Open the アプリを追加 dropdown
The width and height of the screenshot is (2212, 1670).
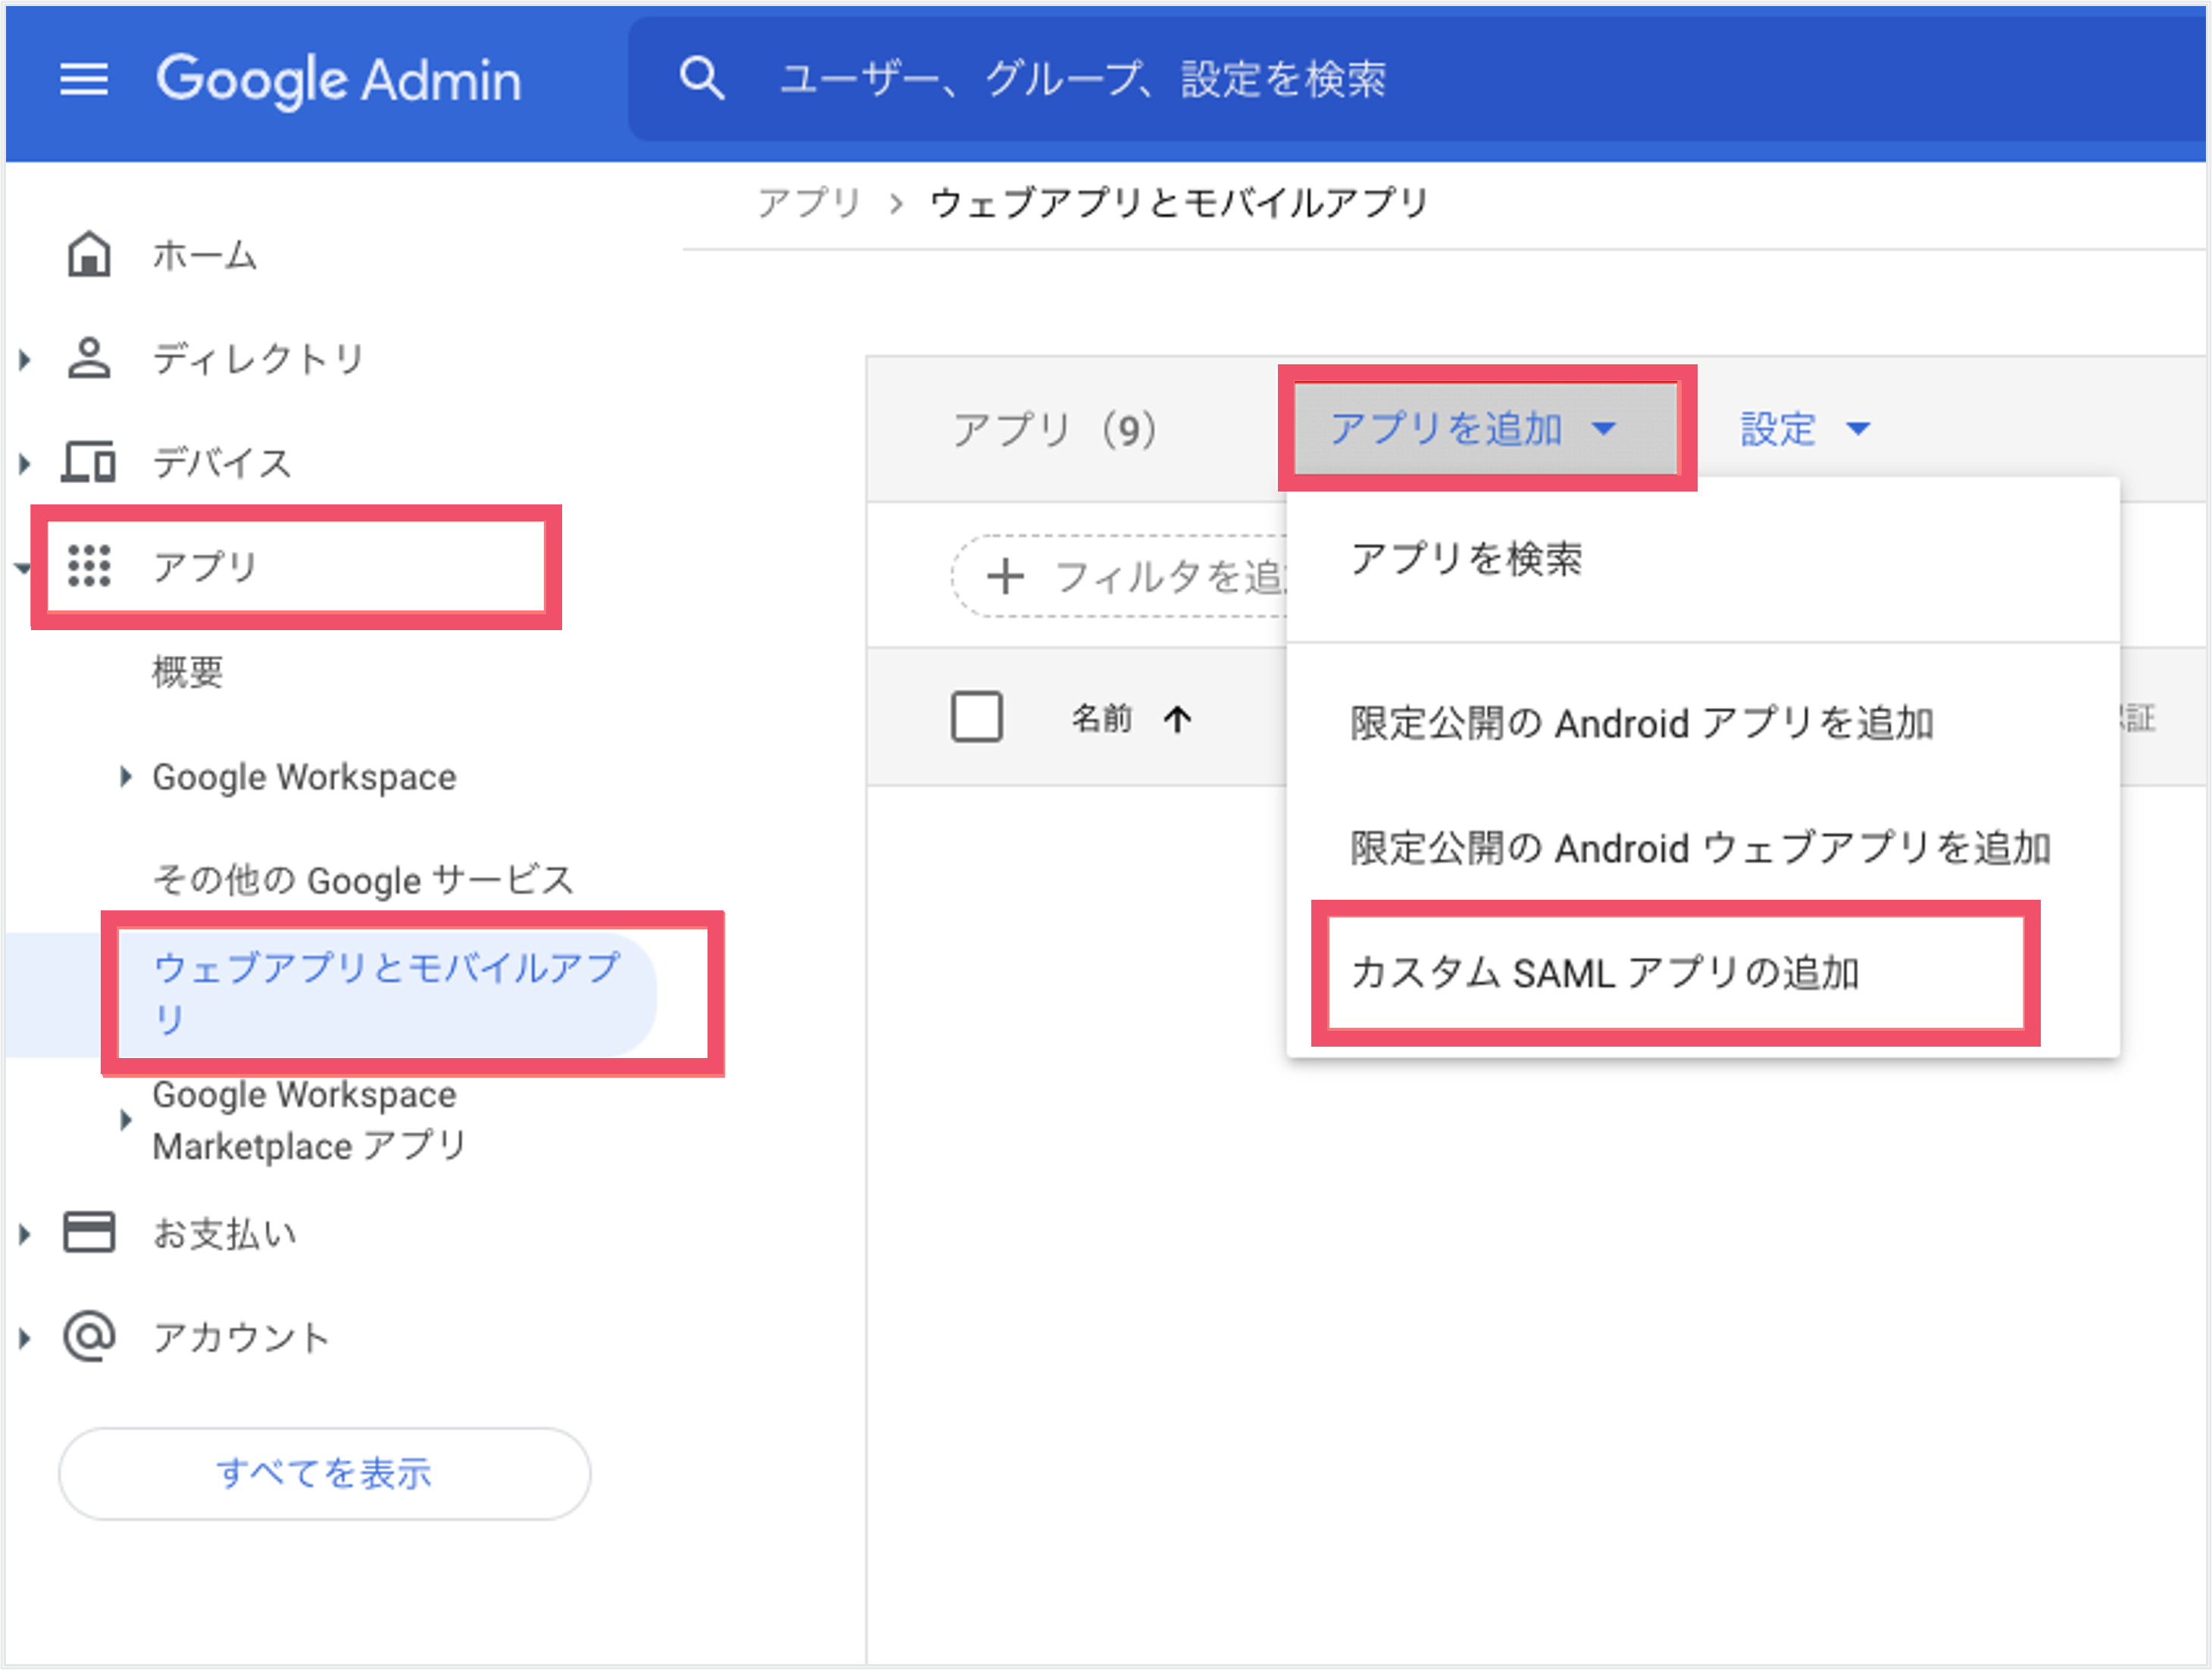click(x=1486, y=429)
